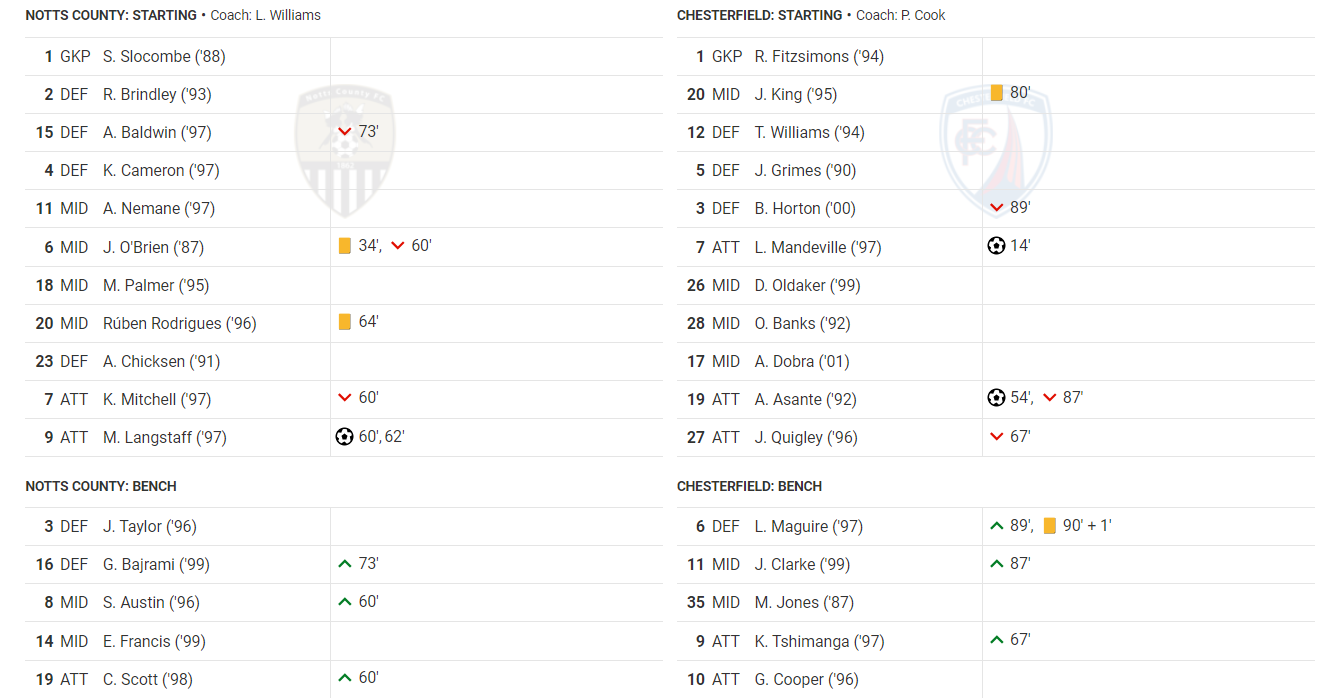The image size is (1332, 698).
Task: Click the Chesterfield club crest watermark
Action: point(996,150)
